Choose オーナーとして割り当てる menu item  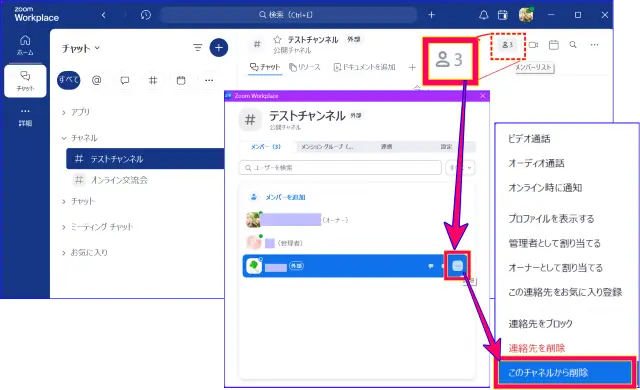click(x=555, y=268)
